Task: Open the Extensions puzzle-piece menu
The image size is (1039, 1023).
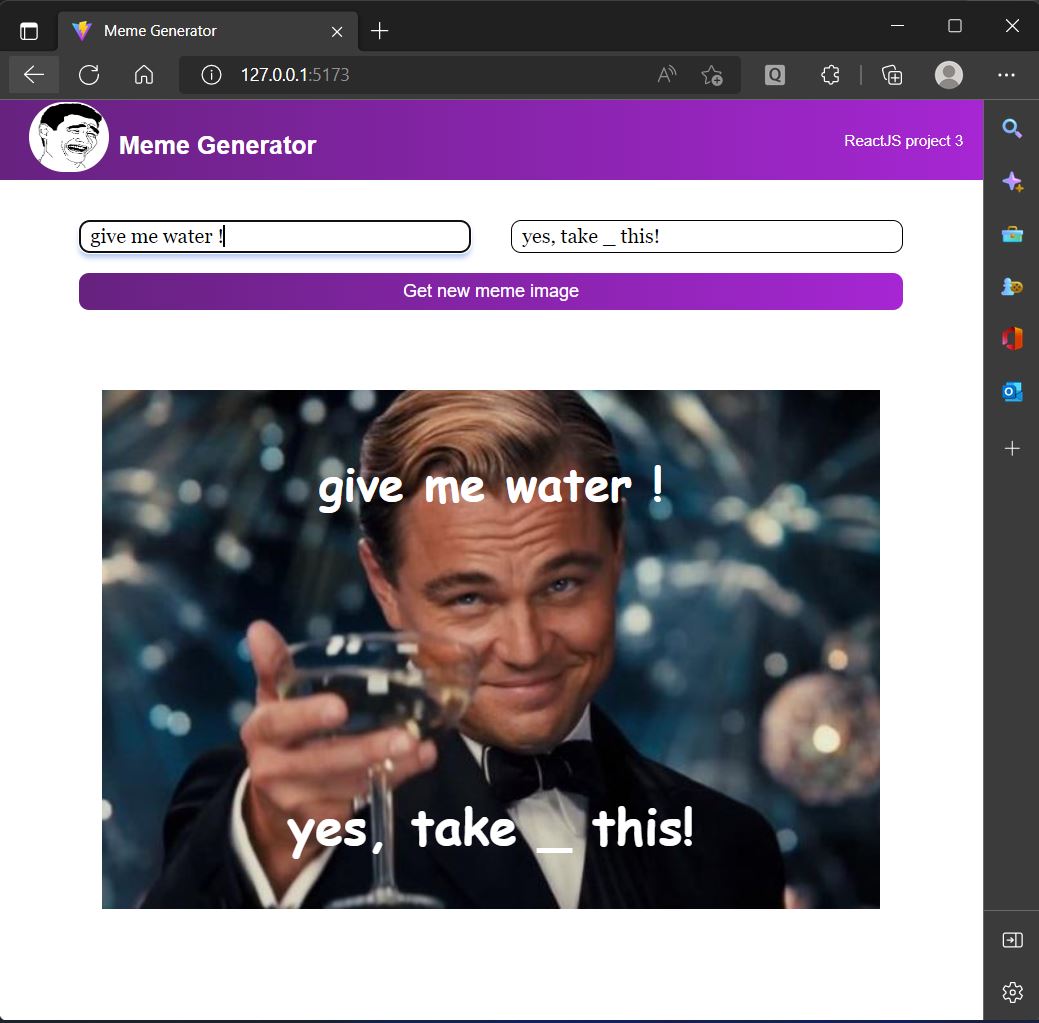Action: click(830, 74)
